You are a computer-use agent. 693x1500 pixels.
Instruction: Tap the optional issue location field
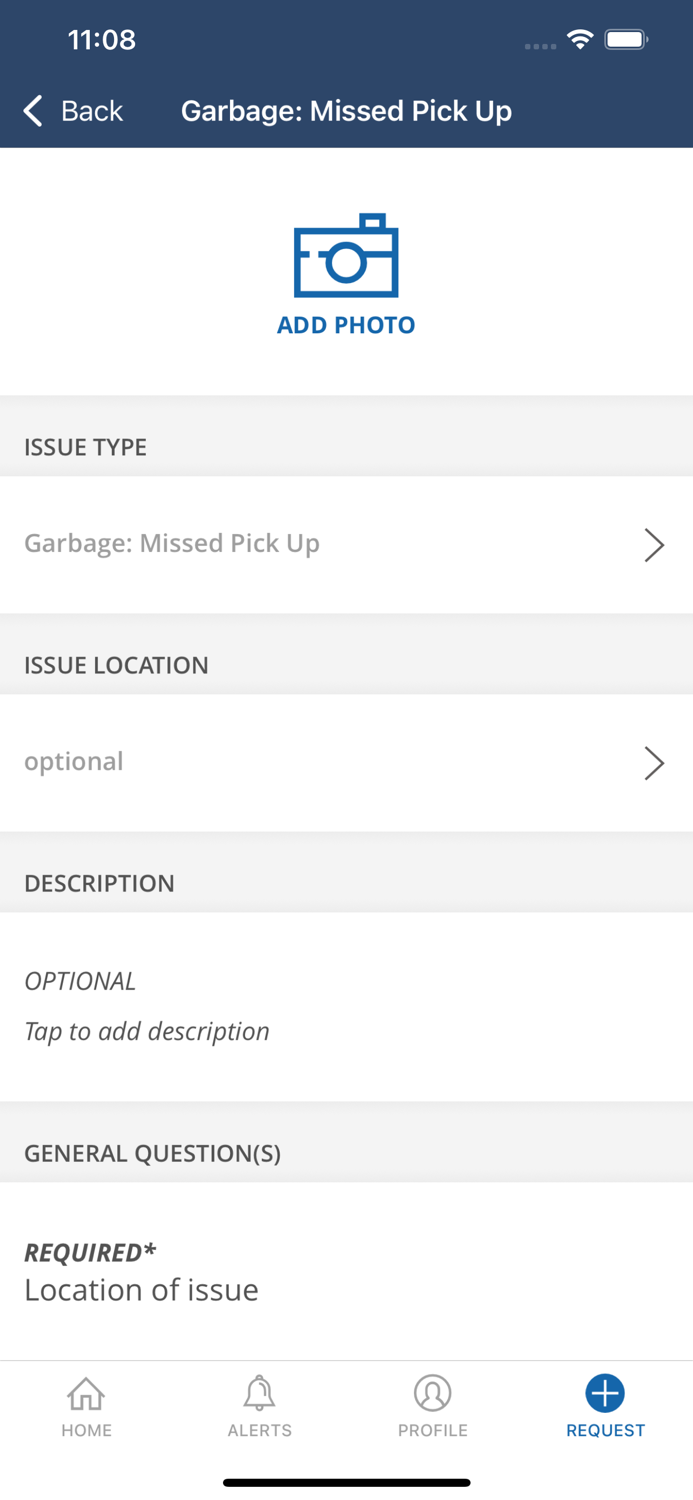346,762
